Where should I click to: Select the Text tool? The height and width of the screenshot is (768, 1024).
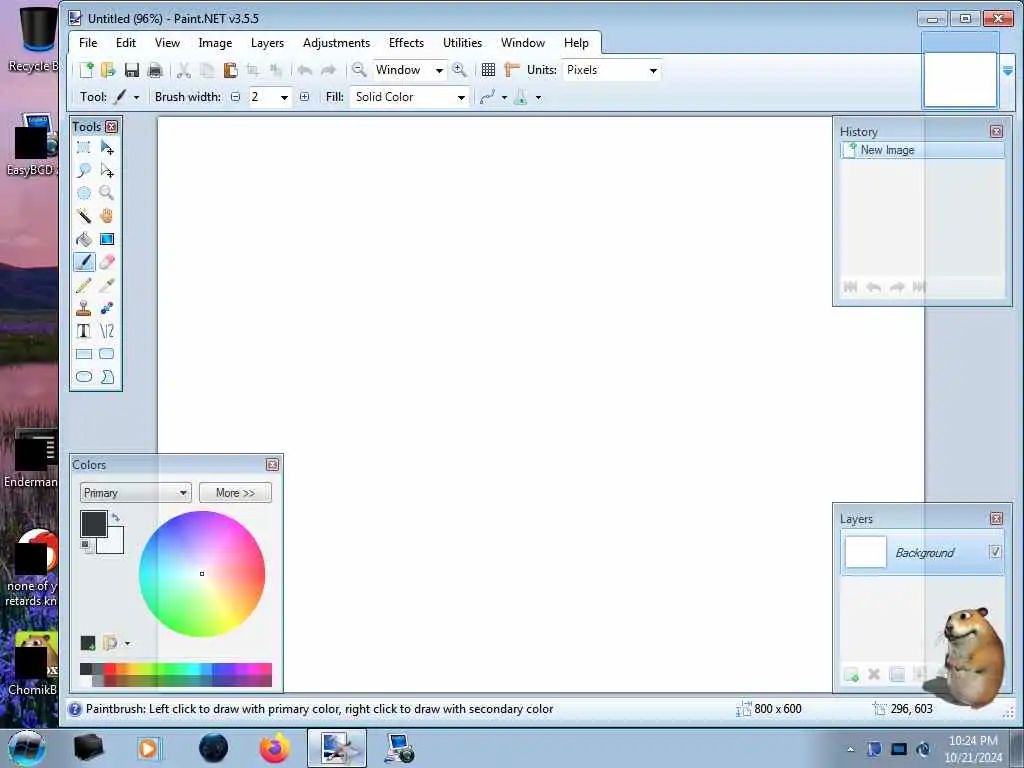[84, 331]
